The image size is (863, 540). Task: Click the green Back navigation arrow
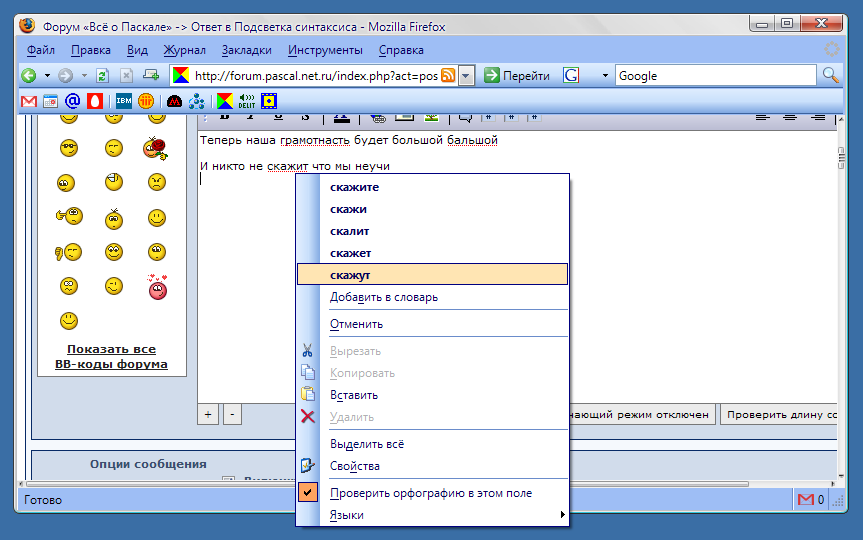click(x=30, y=76)
